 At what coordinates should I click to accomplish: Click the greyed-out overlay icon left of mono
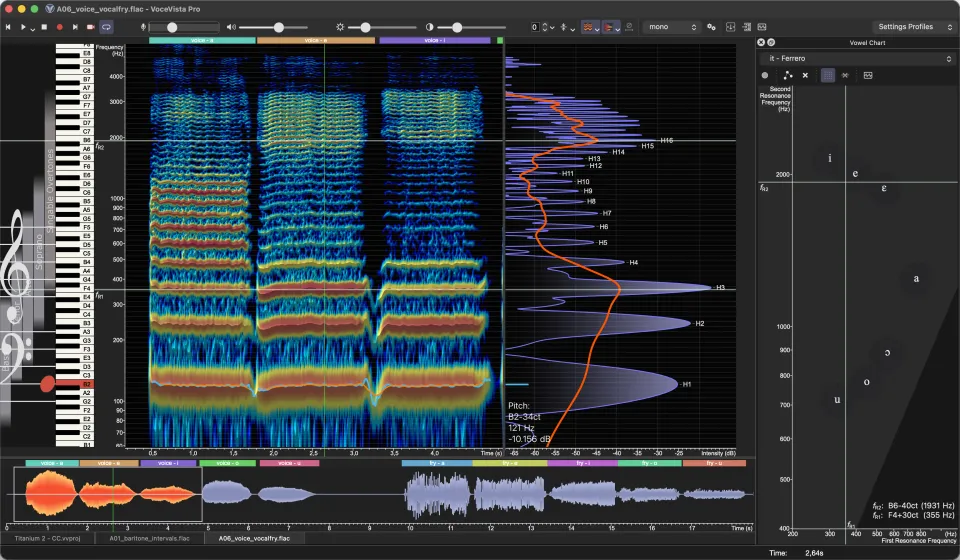(x=629, y=27)
